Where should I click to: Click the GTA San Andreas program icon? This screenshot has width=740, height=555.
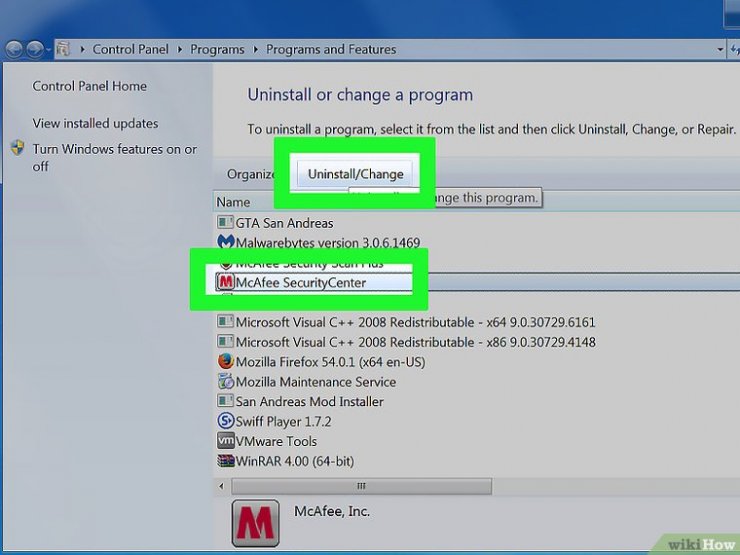click(225, 222)
